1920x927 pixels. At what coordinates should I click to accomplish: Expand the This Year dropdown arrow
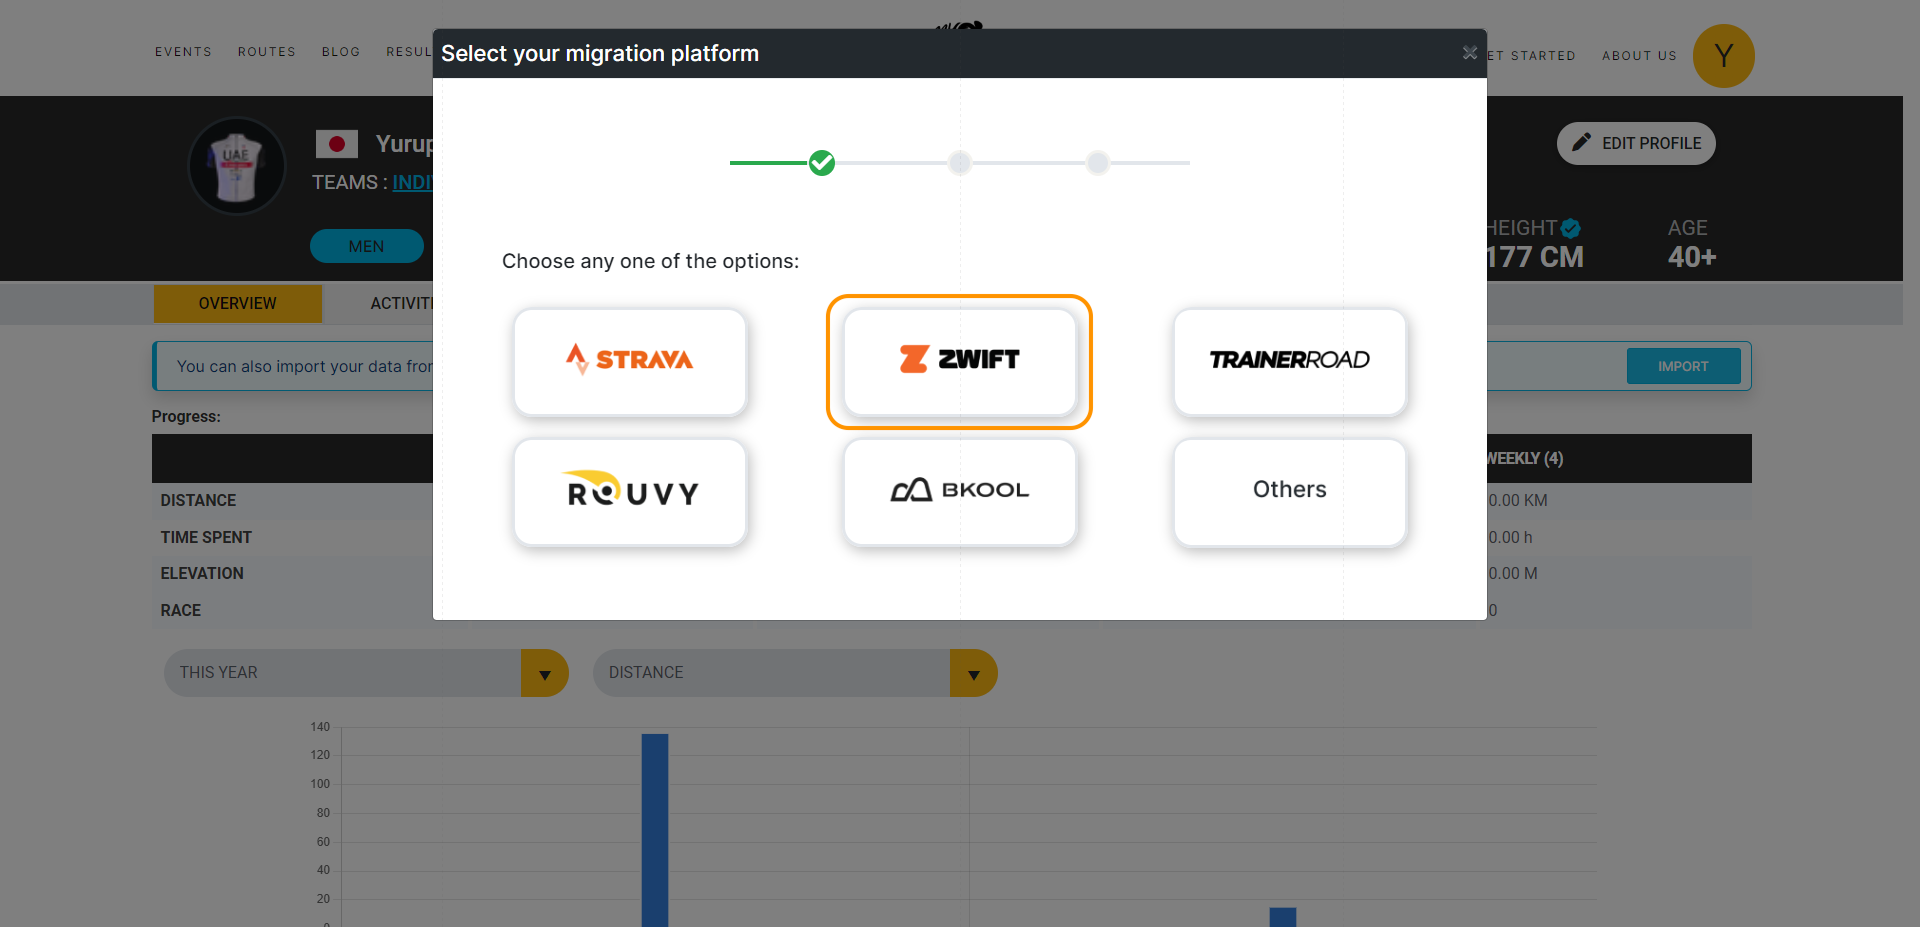tap(545, 673)
